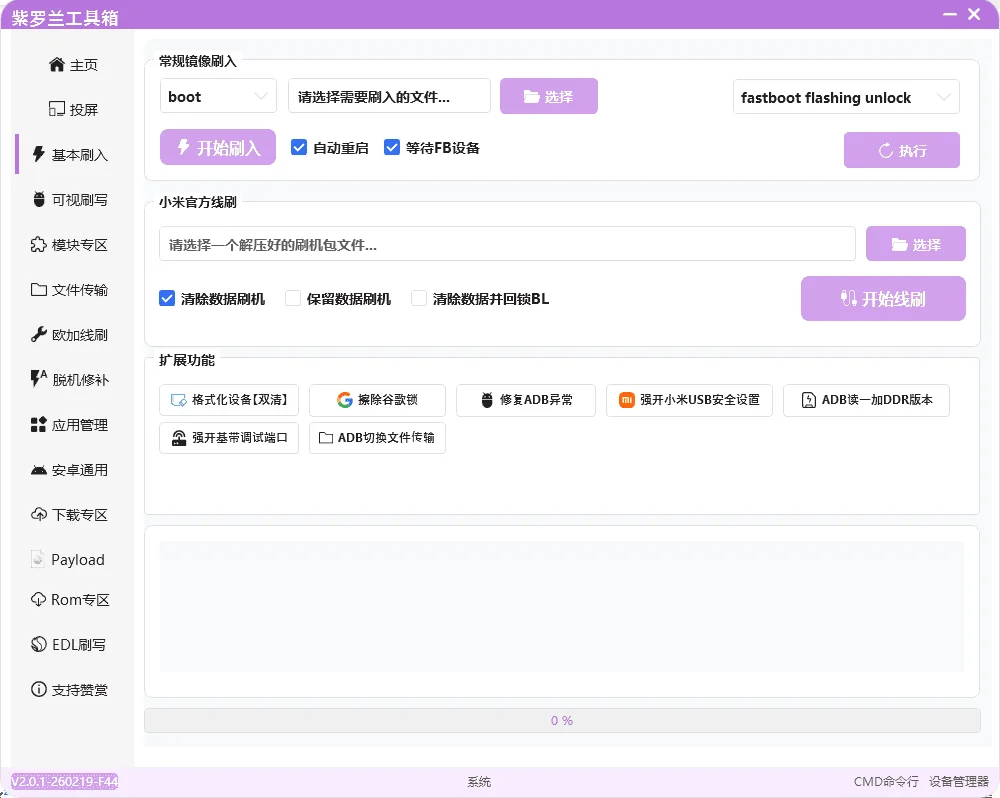Click the 执行 button
This screenshot has height=798, width=1000.
point(902,150)
